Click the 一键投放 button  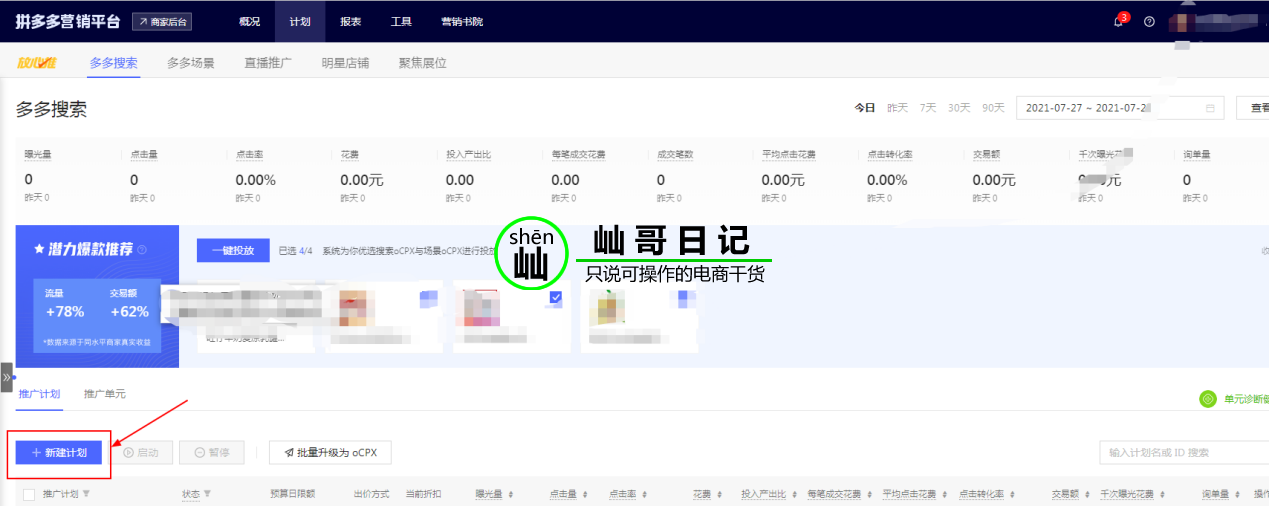[x=233, y=250]
